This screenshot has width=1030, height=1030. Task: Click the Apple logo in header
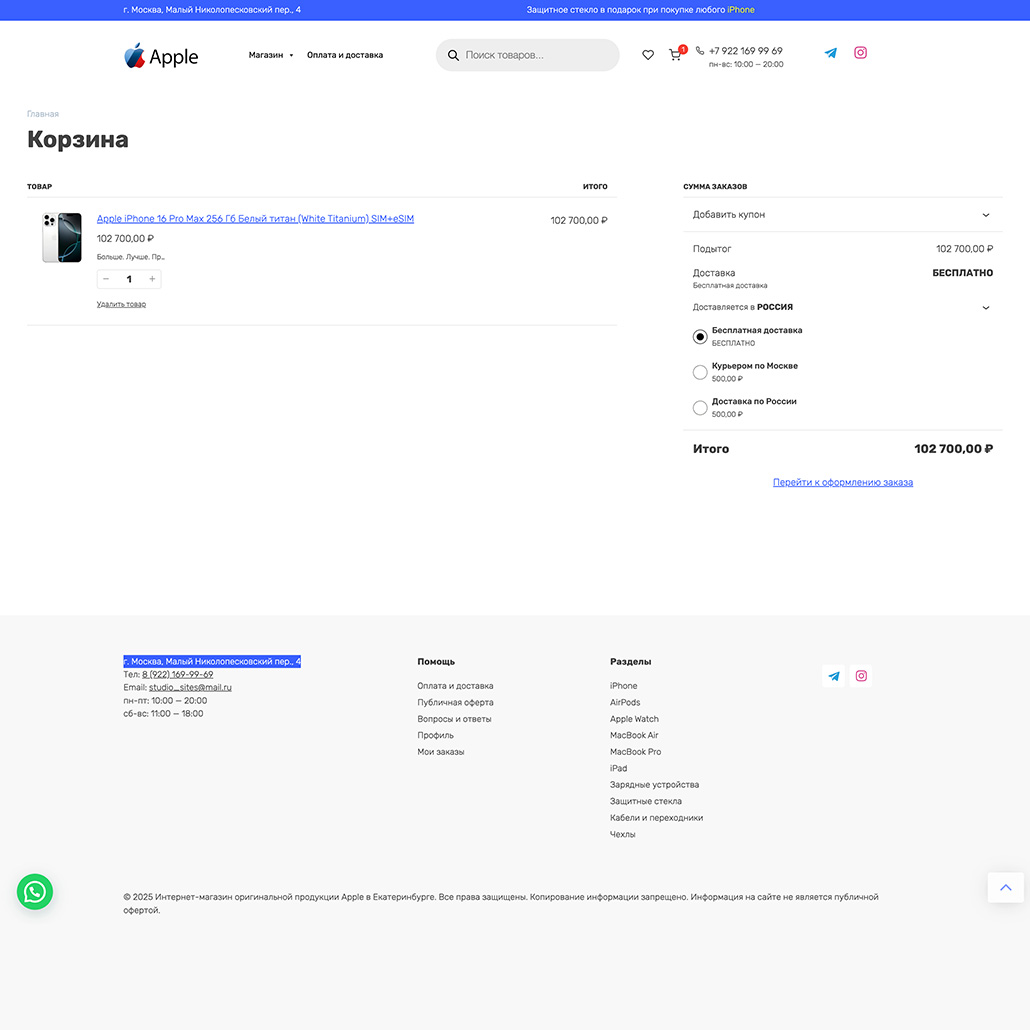(x=161, y=56)
